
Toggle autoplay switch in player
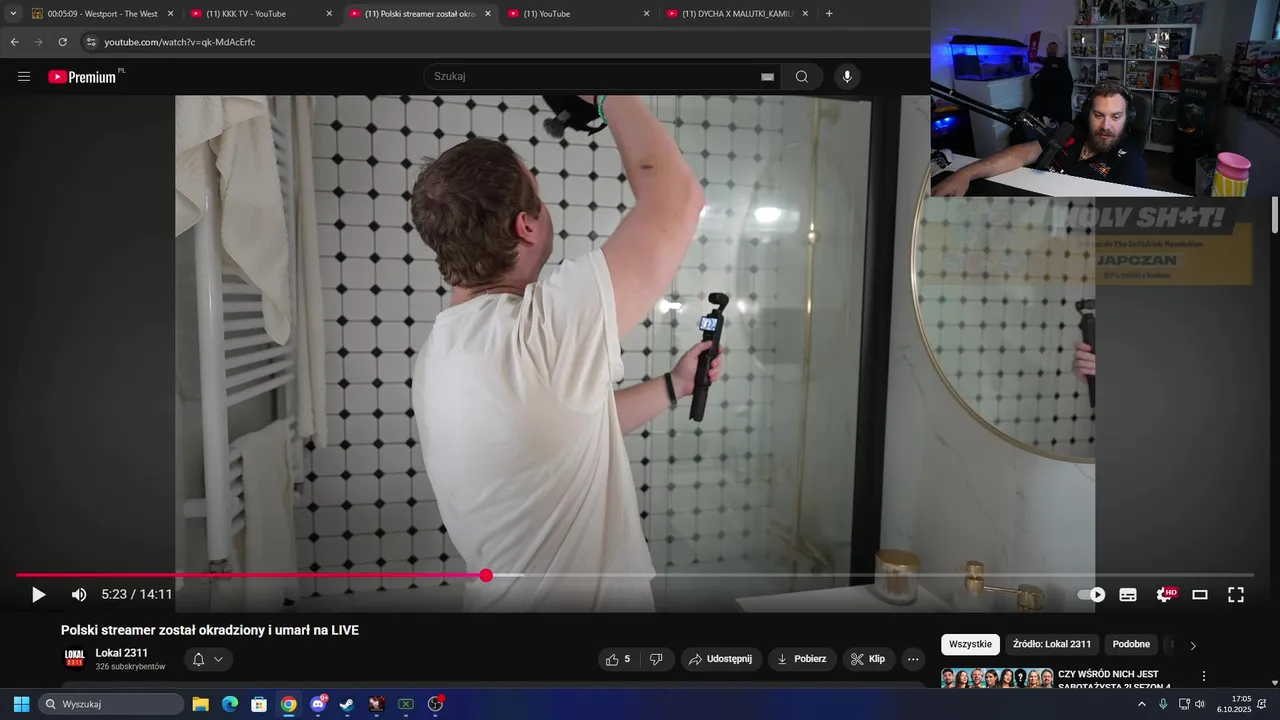click(x=1091, y=595)
